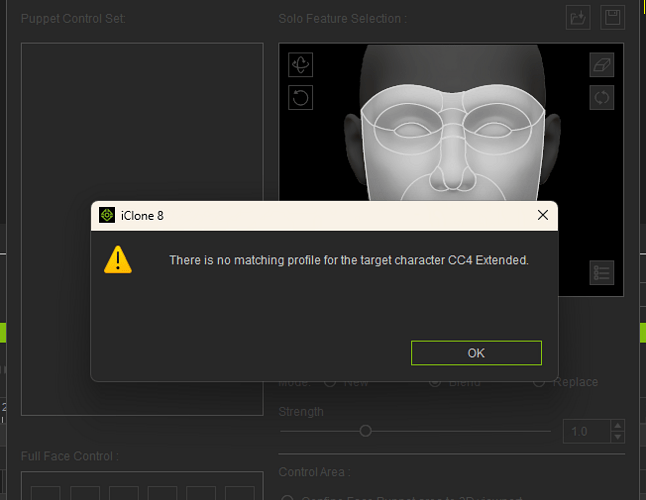Click the save profile disk icon
This screenshot has height=500, width=646.
point(613,18)
